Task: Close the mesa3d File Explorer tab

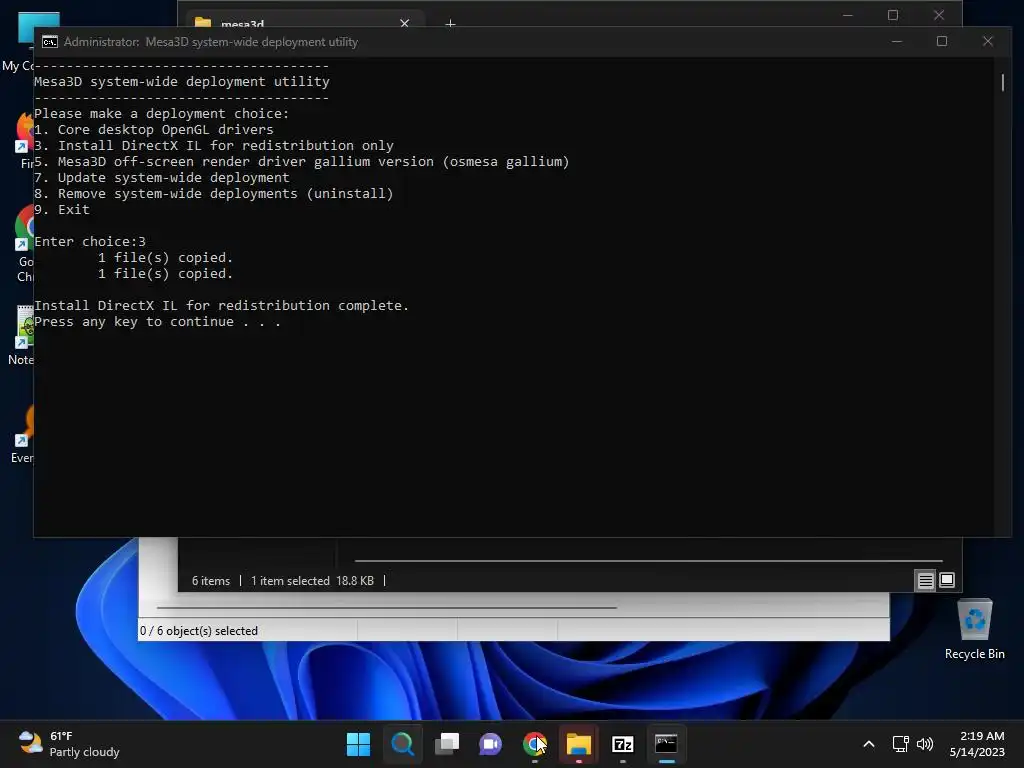Action: [404, 24]
